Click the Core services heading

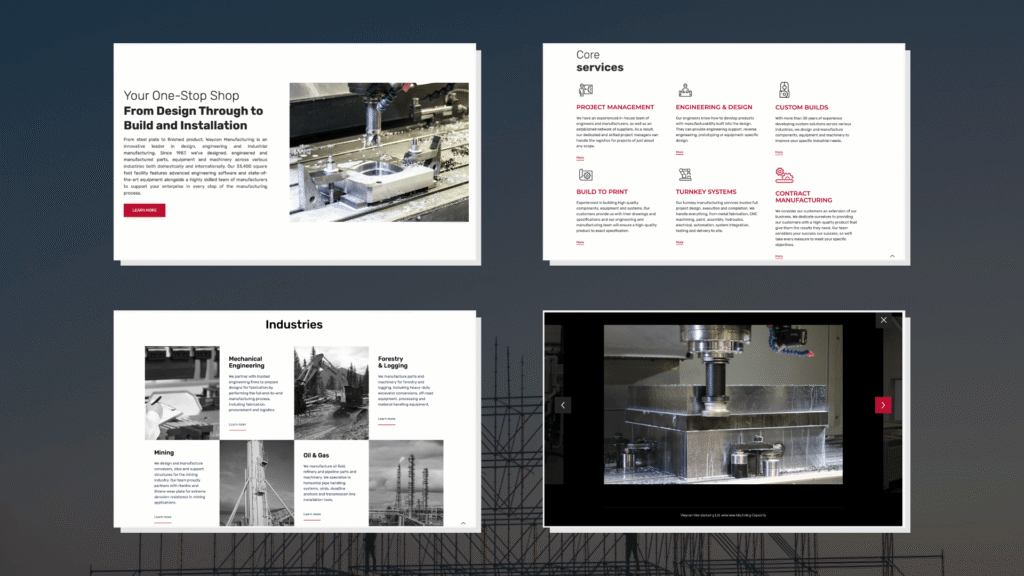point(600,61)
